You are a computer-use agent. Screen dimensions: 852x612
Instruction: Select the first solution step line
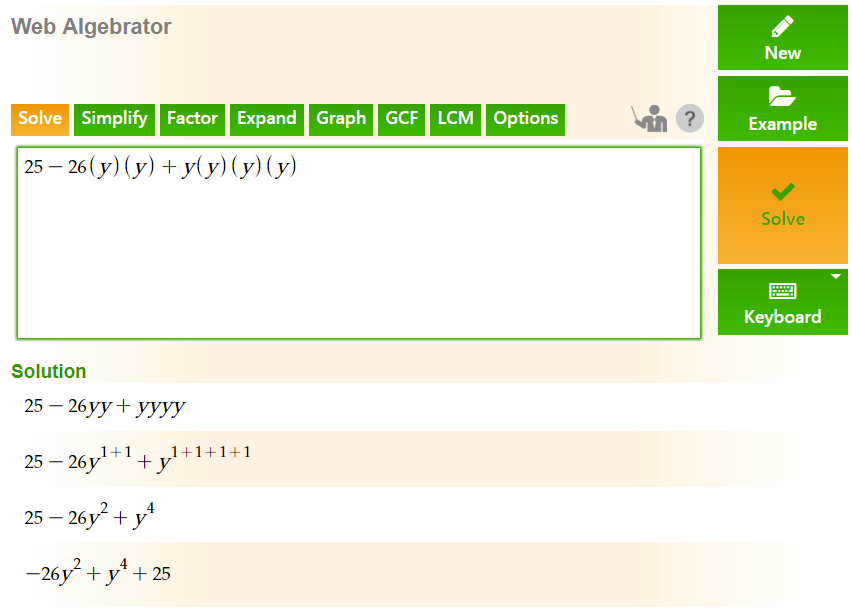(x=105, y=407)
